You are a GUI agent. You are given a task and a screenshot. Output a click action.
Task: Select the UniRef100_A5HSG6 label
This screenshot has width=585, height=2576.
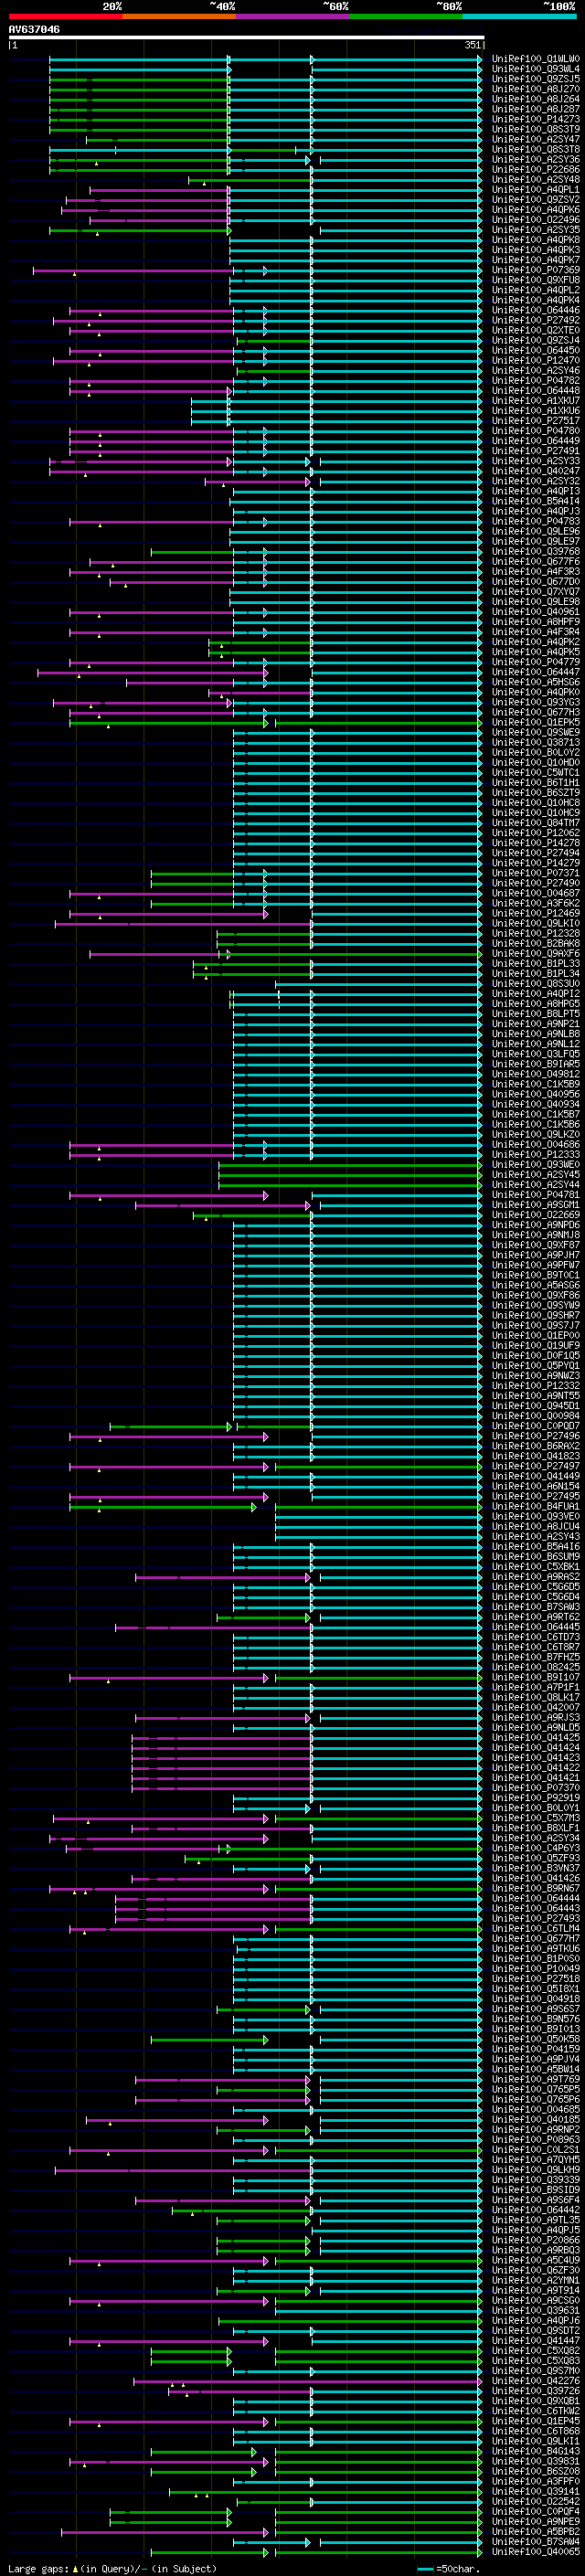(x=536, y=682)
